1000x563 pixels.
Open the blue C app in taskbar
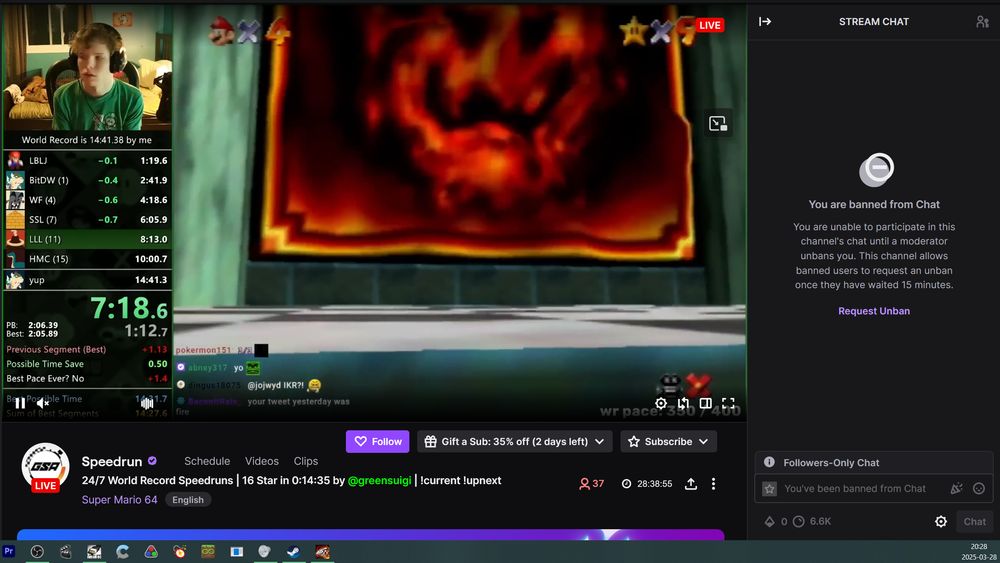click(122, 552)
